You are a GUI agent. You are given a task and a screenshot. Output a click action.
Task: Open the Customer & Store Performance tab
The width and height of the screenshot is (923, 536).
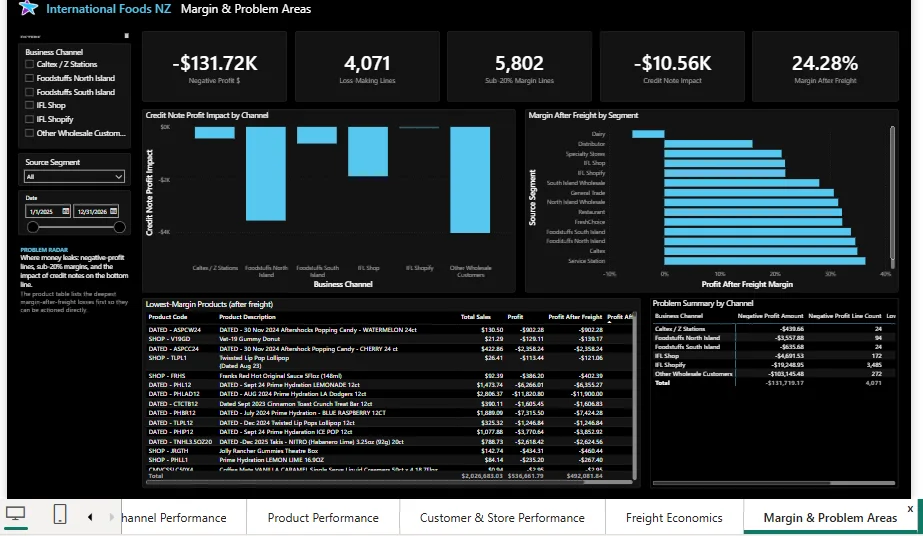coord(502,518)
